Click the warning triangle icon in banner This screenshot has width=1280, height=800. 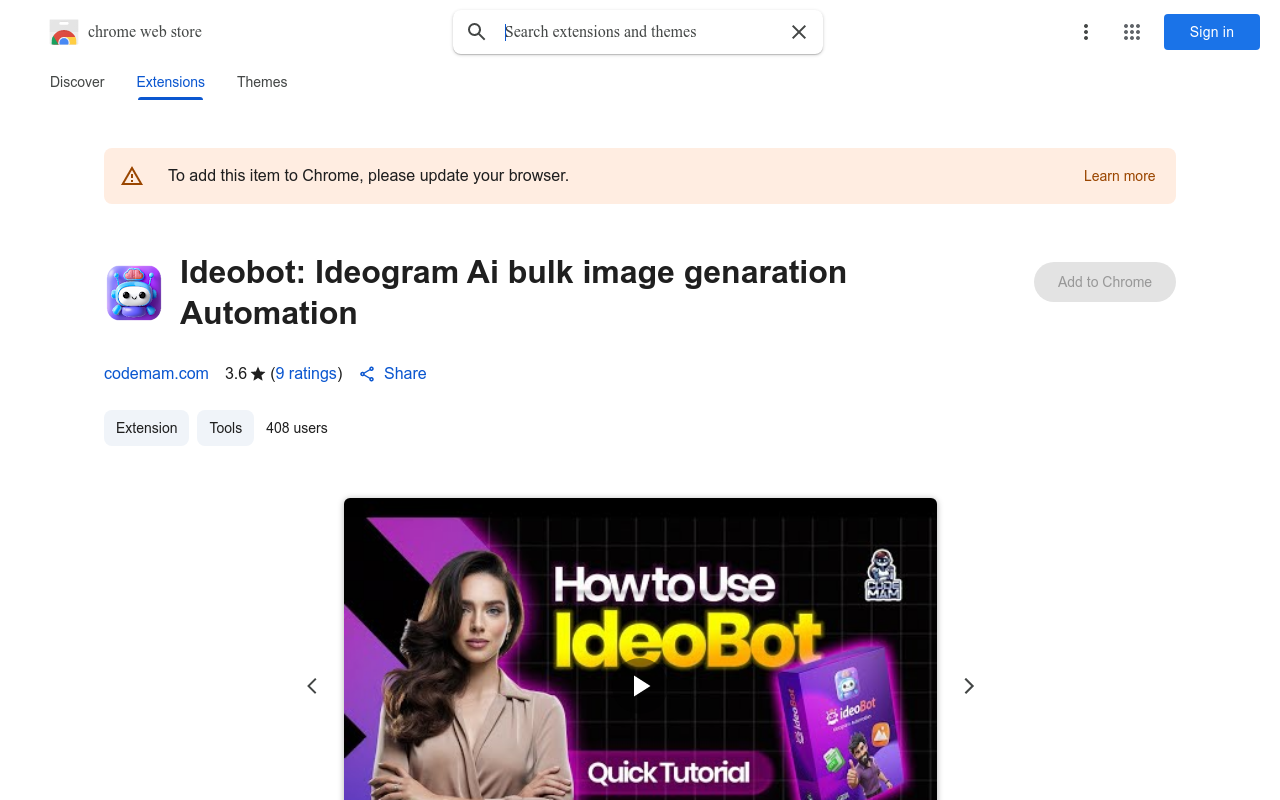(132, 176)
